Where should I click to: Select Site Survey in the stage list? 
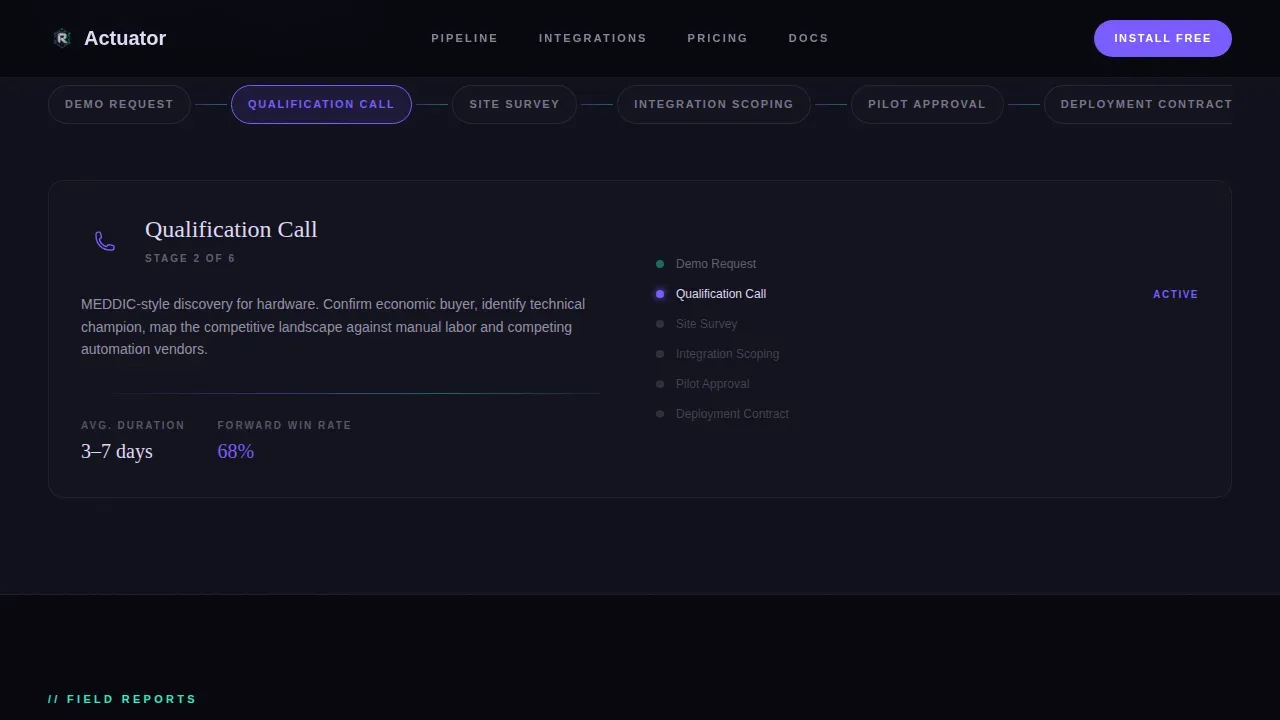[x=706, y=324]
